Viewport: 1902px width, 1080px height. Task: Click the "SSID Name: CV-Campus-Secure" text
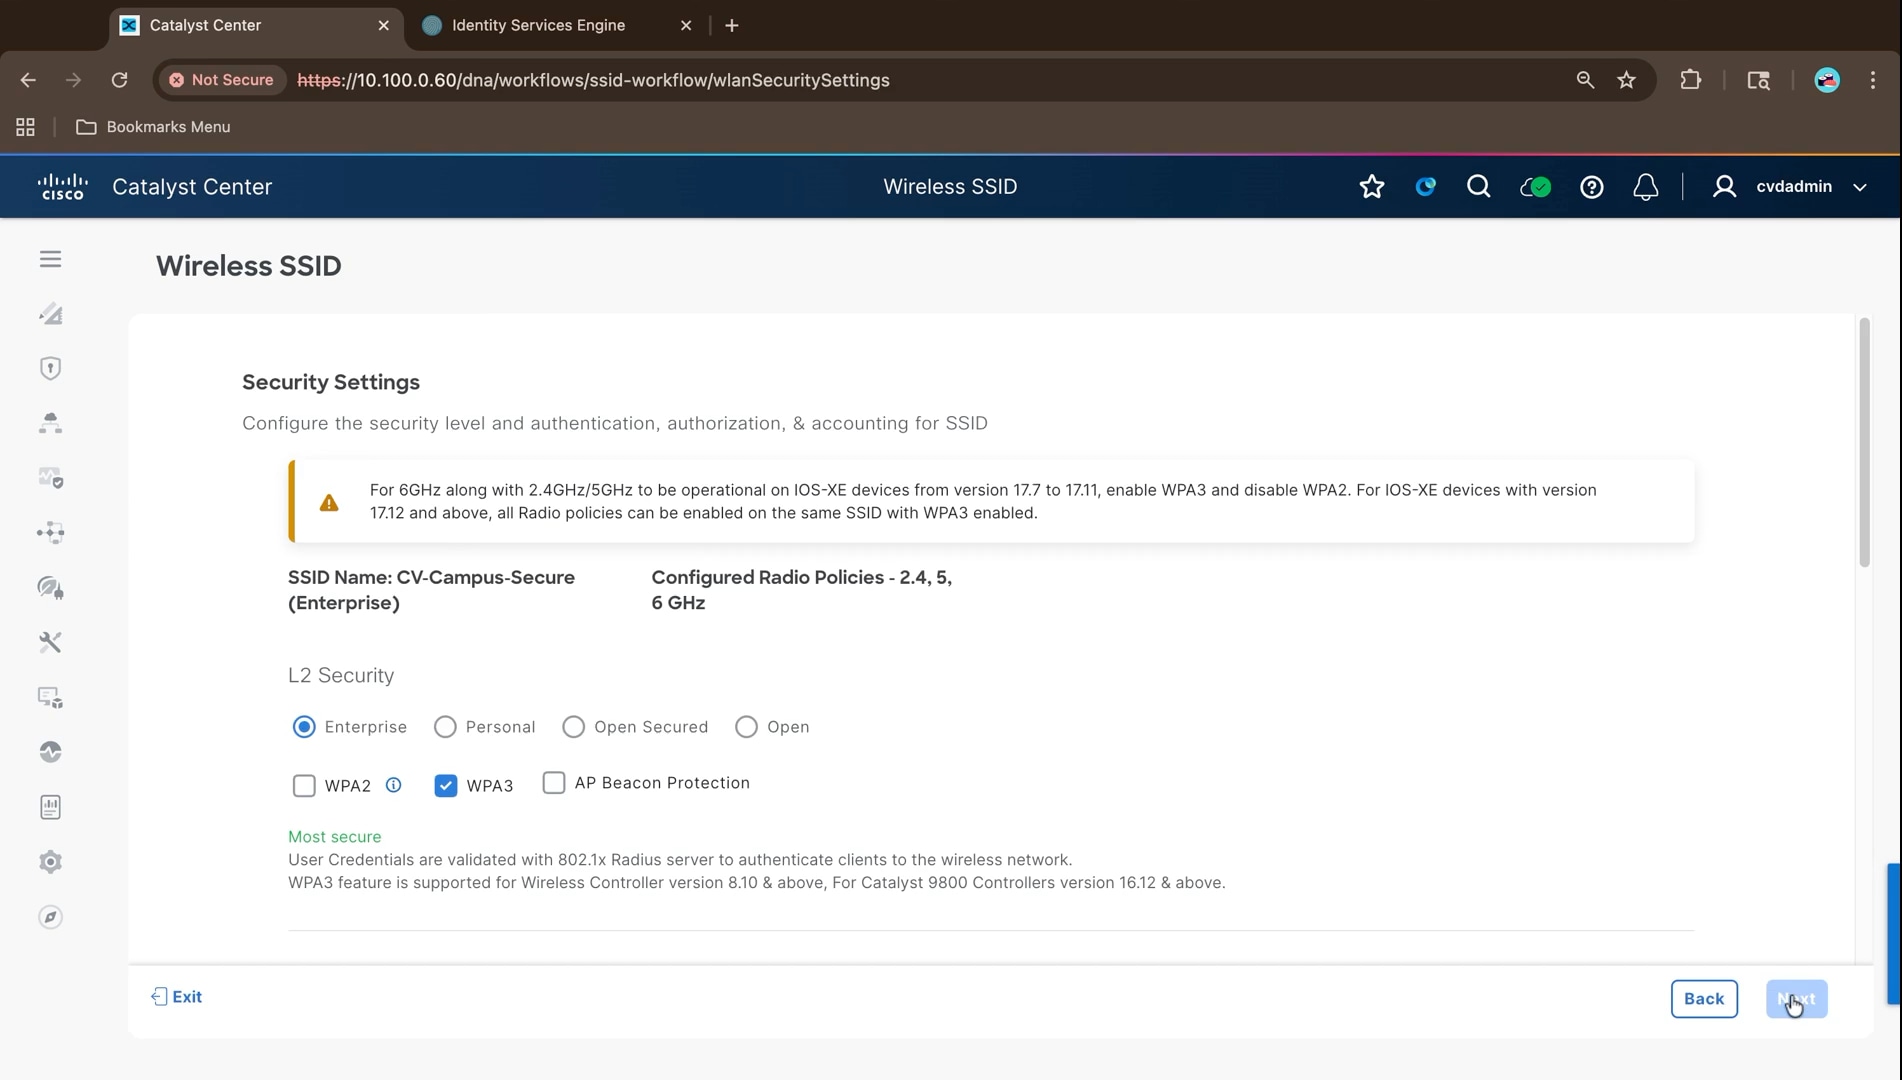pos(431,578)
